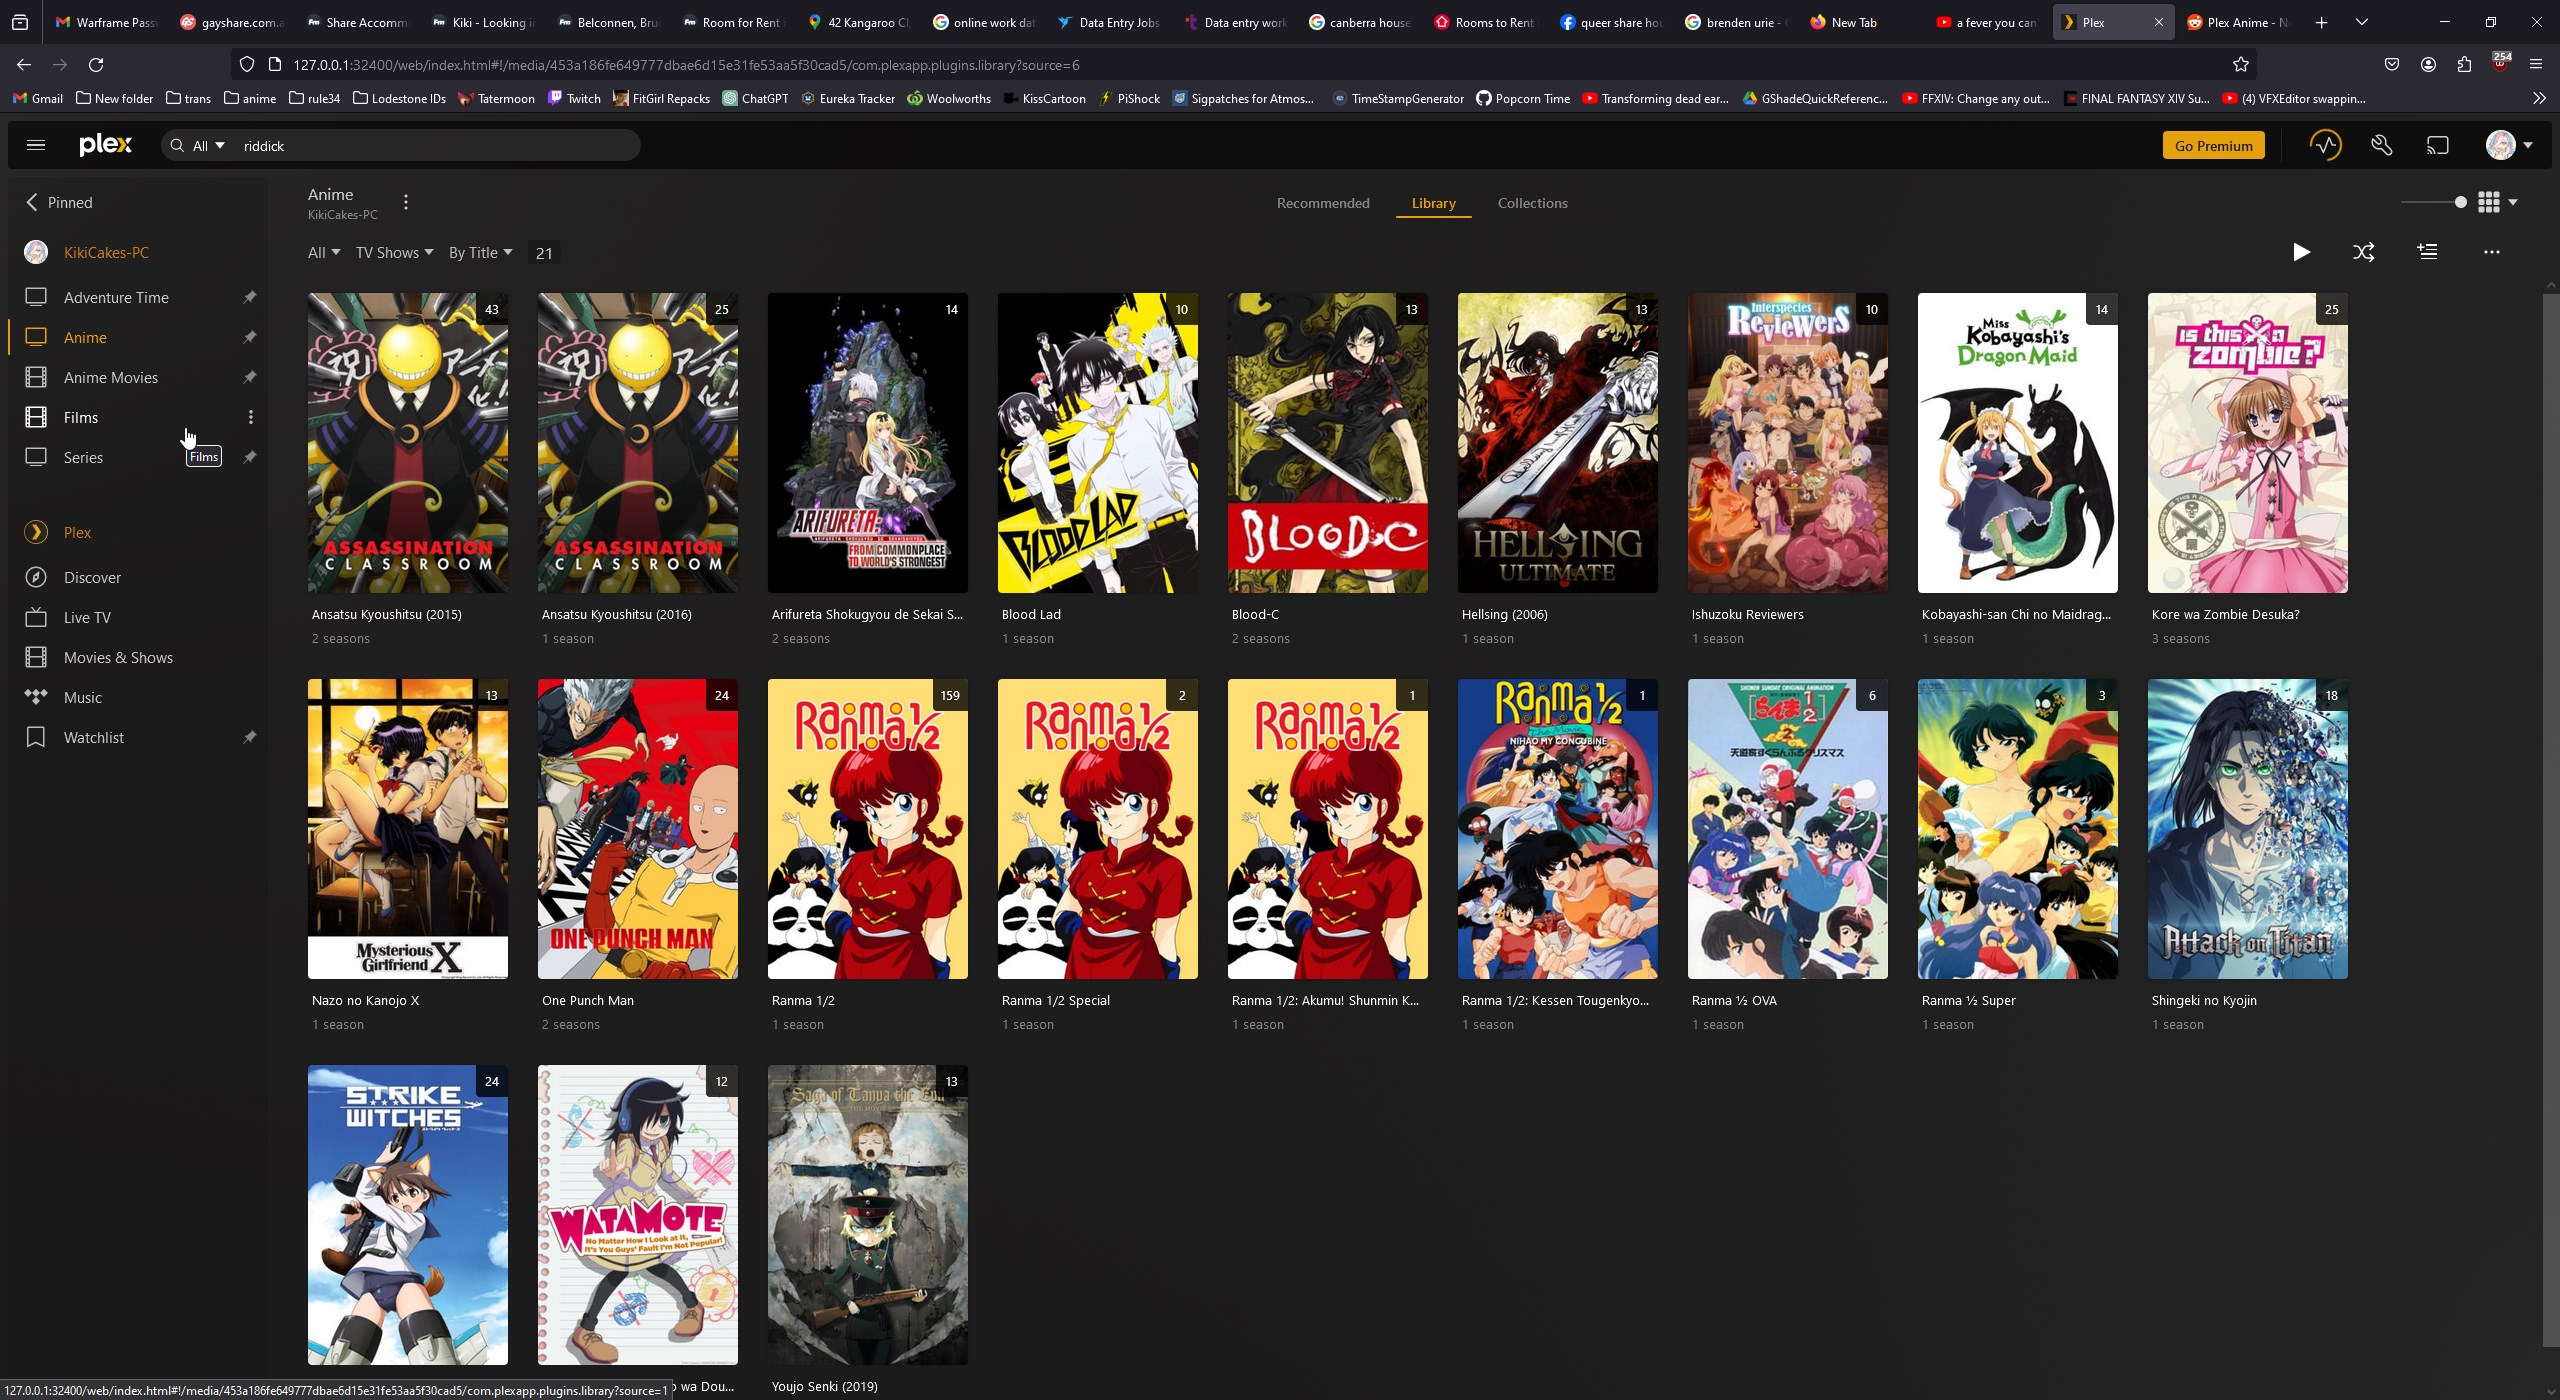Click the Go Premium button
Viewport: 2560px width, 1400px height.
[2213, 146]
